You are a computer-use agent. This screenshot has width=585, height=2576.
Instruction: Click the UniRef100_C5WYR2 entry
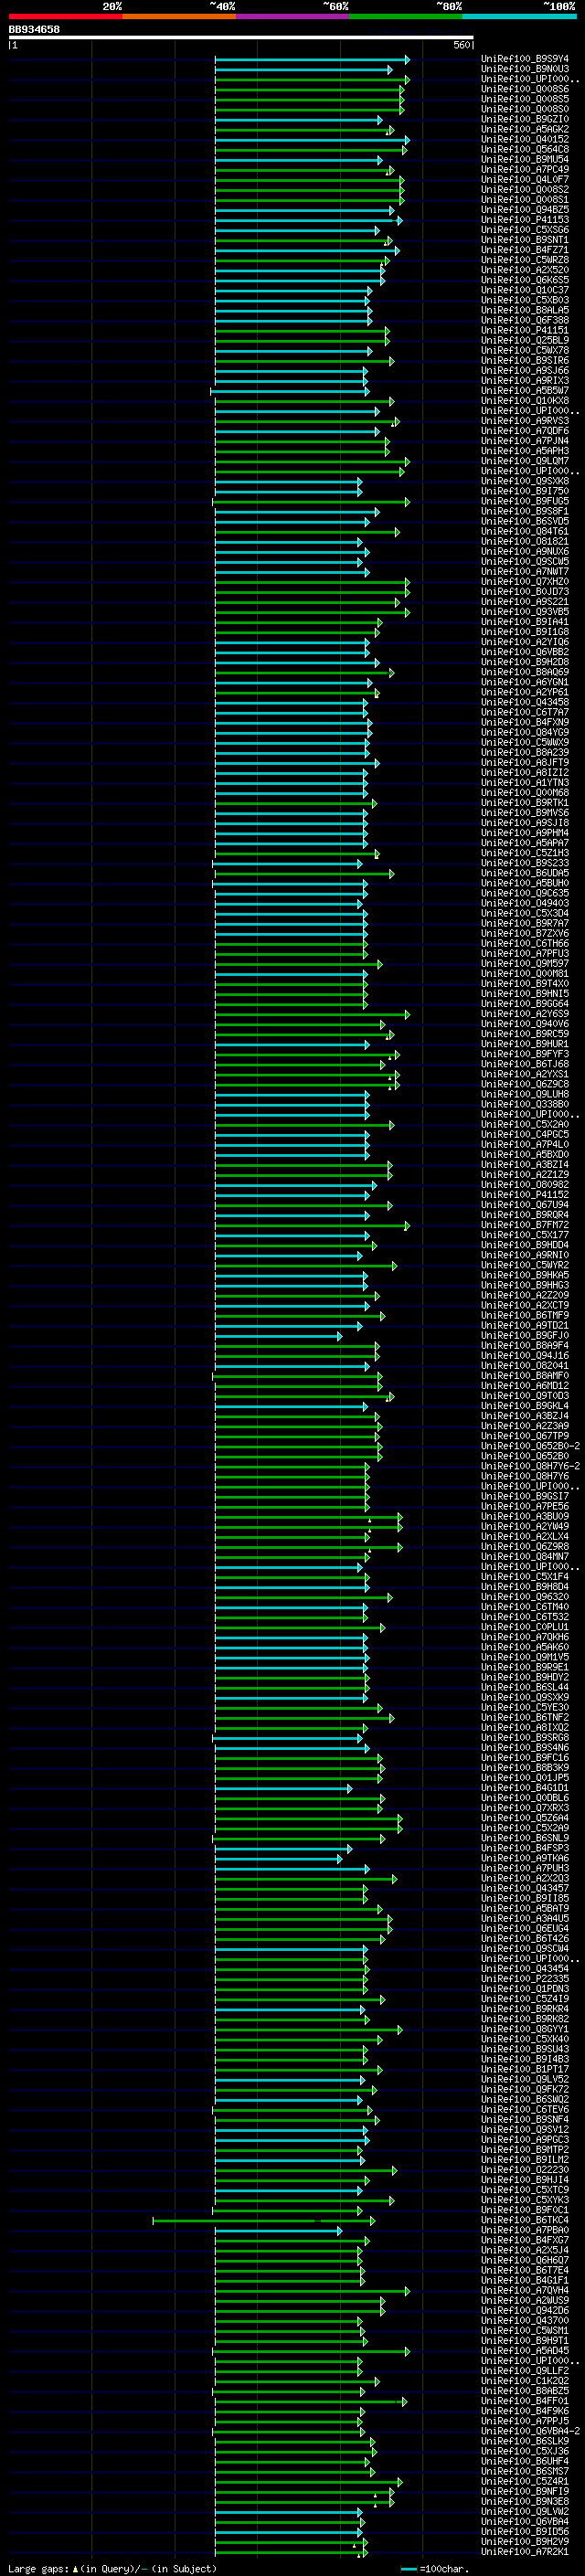525,1265
